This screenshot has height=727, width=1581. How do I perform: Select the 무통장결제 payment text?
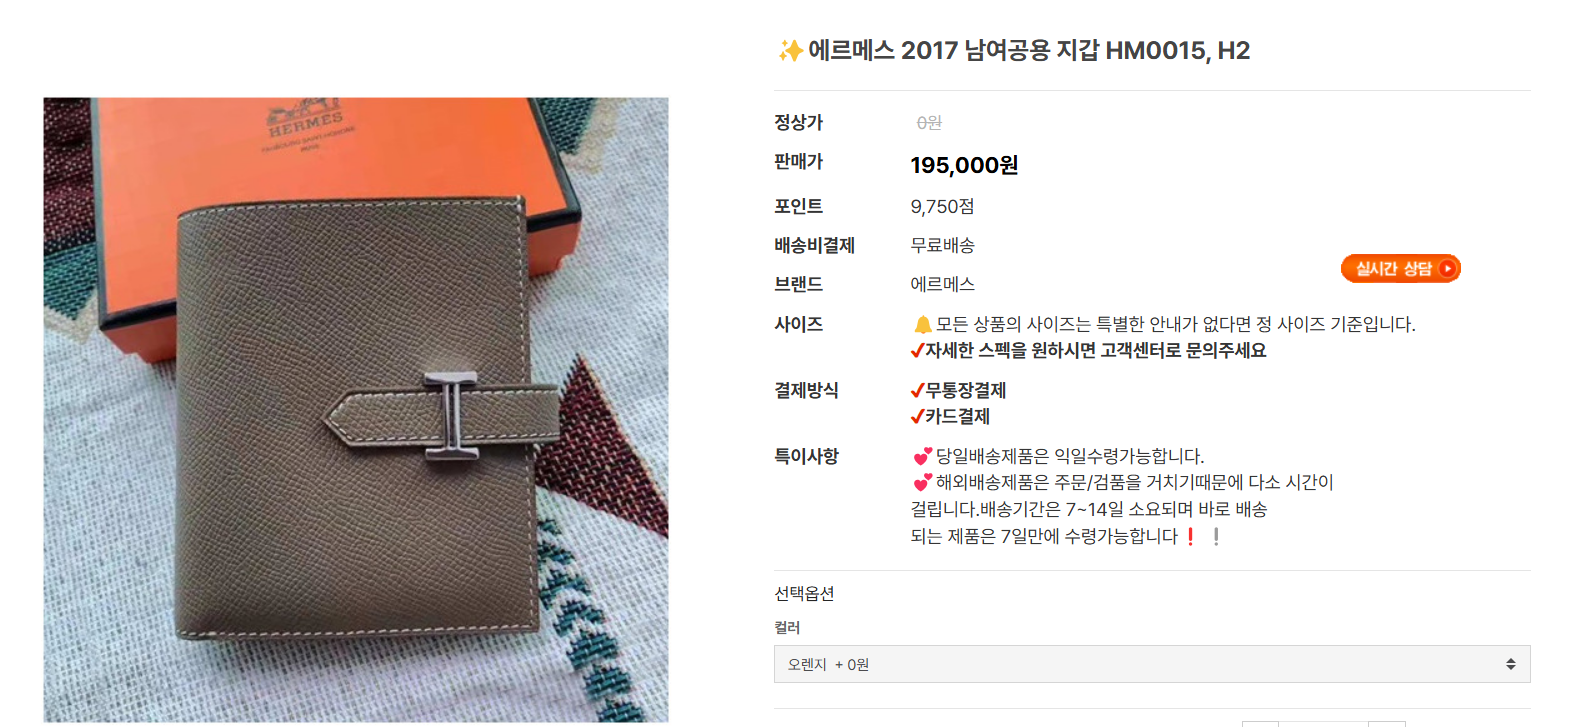[965, 390]
